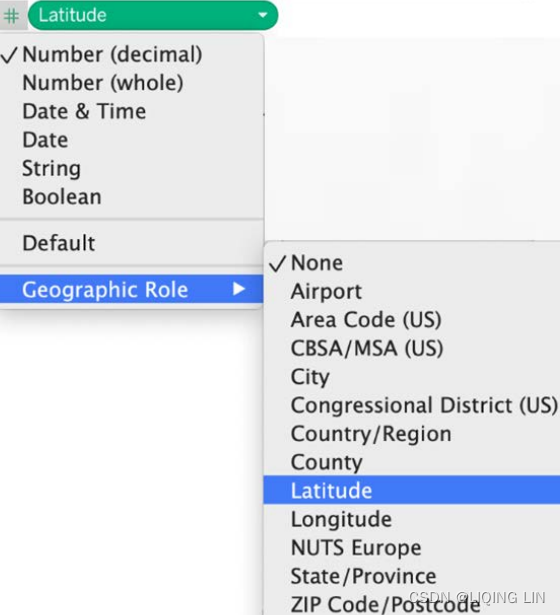
Task: Select County geographic role
Action: pos(412,462)
